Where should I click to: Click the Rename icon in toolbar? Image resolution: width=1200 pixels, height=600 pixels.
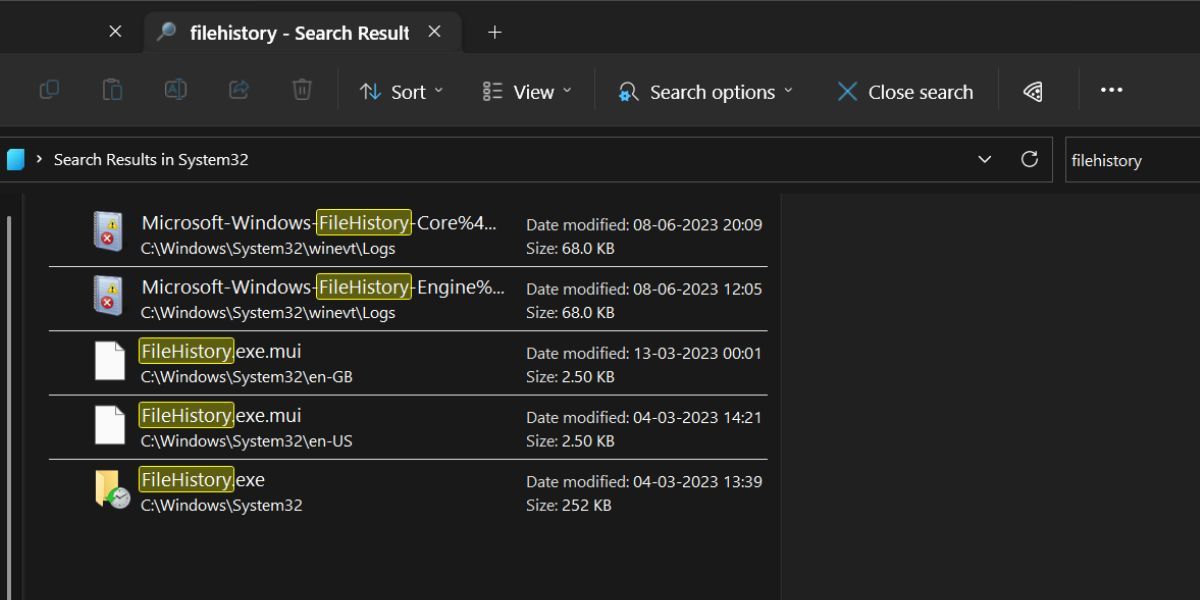(175, 91)
